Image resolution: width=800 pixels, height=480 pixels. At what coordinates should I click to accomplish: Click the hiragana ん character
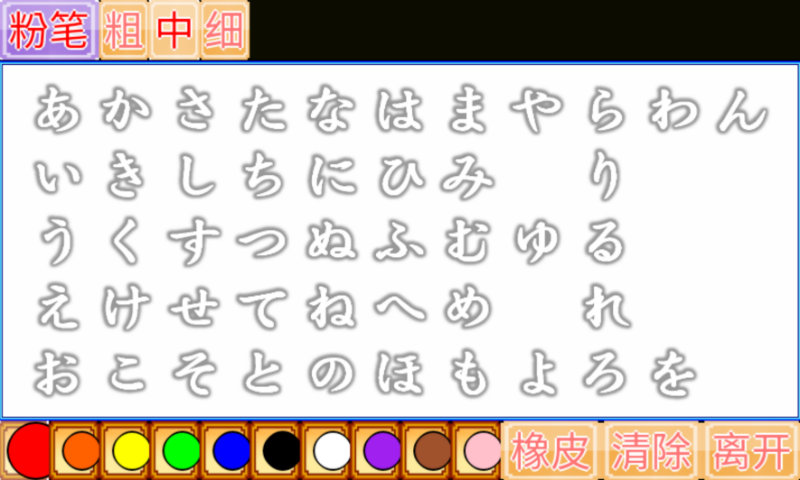[742, 109]
